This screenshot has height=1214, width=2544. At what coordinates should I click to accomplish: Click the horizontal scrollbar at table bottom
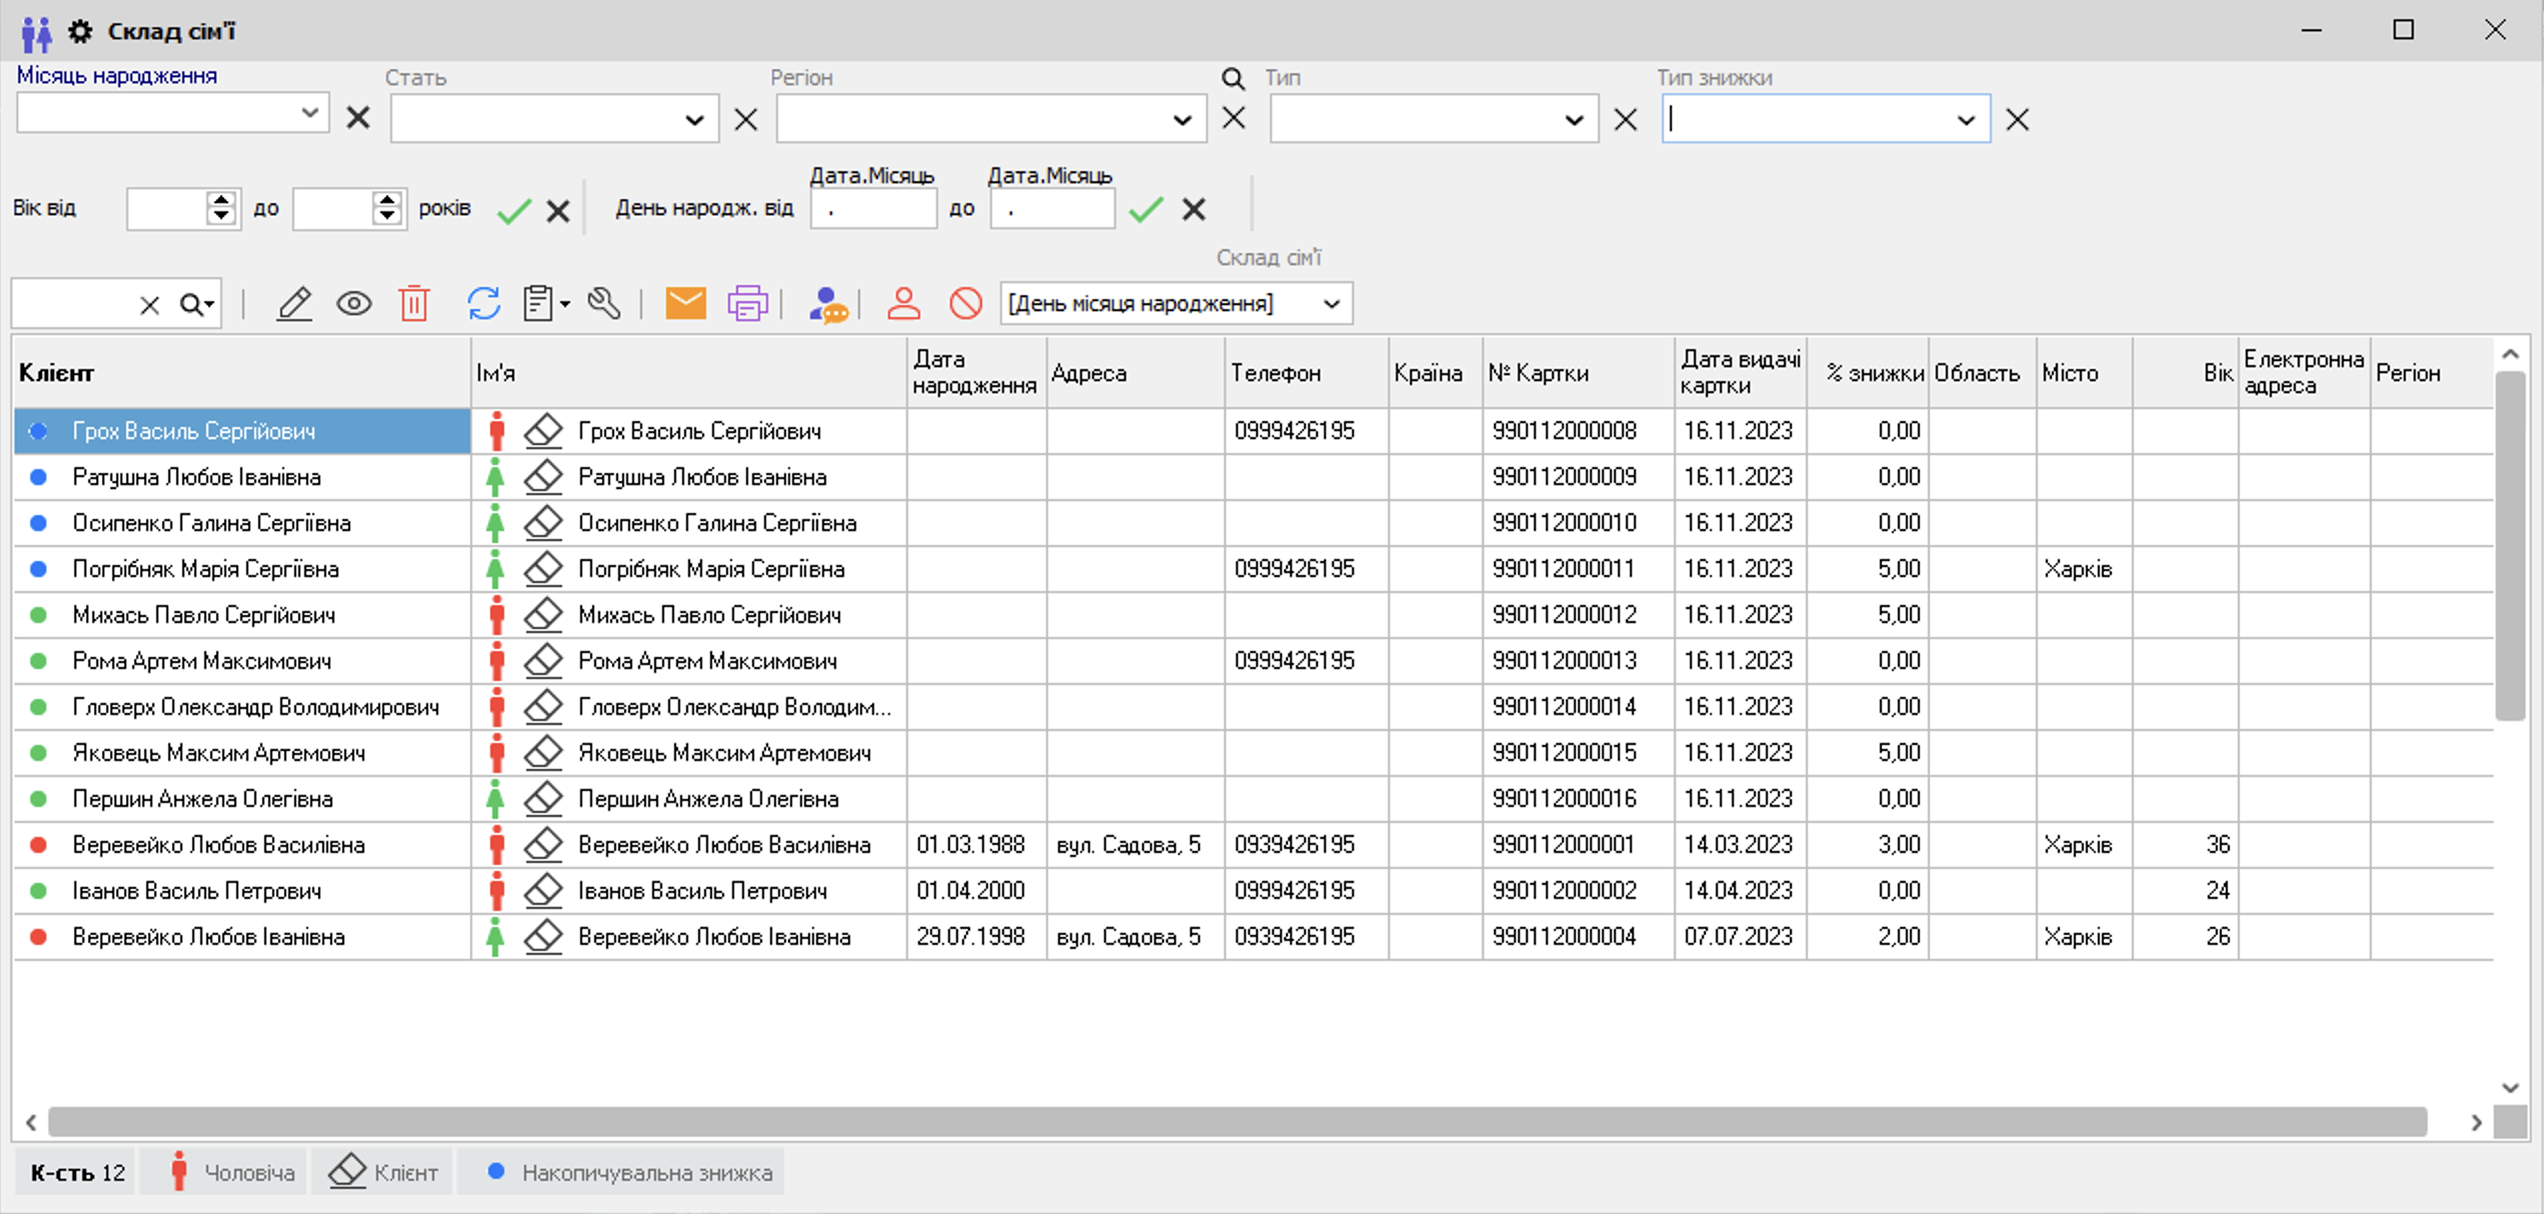(x=1236, y=1122)
